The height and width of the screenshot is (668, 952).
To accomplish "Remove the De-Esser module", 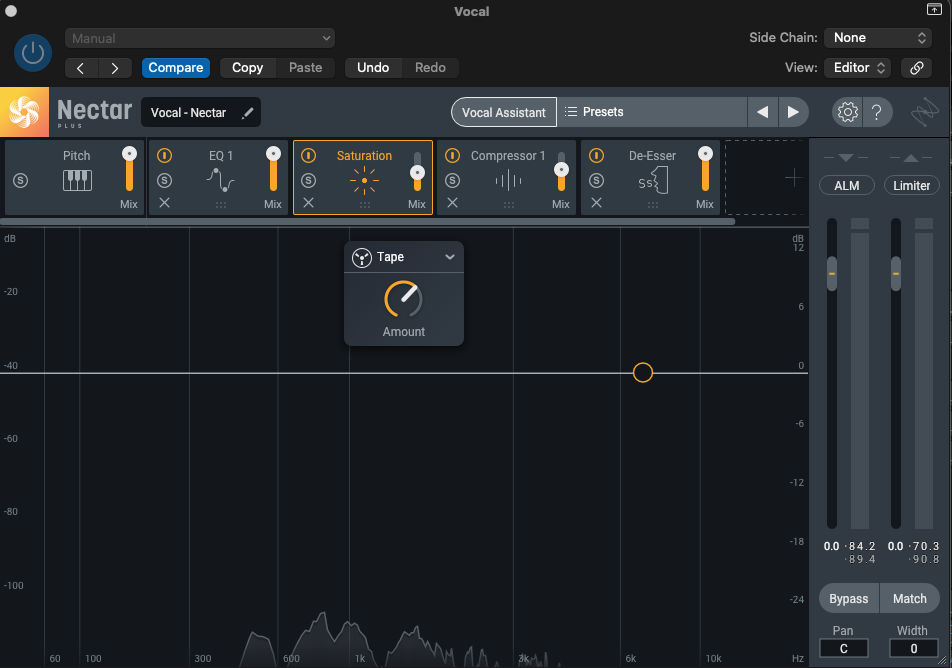I will [596, 203].
